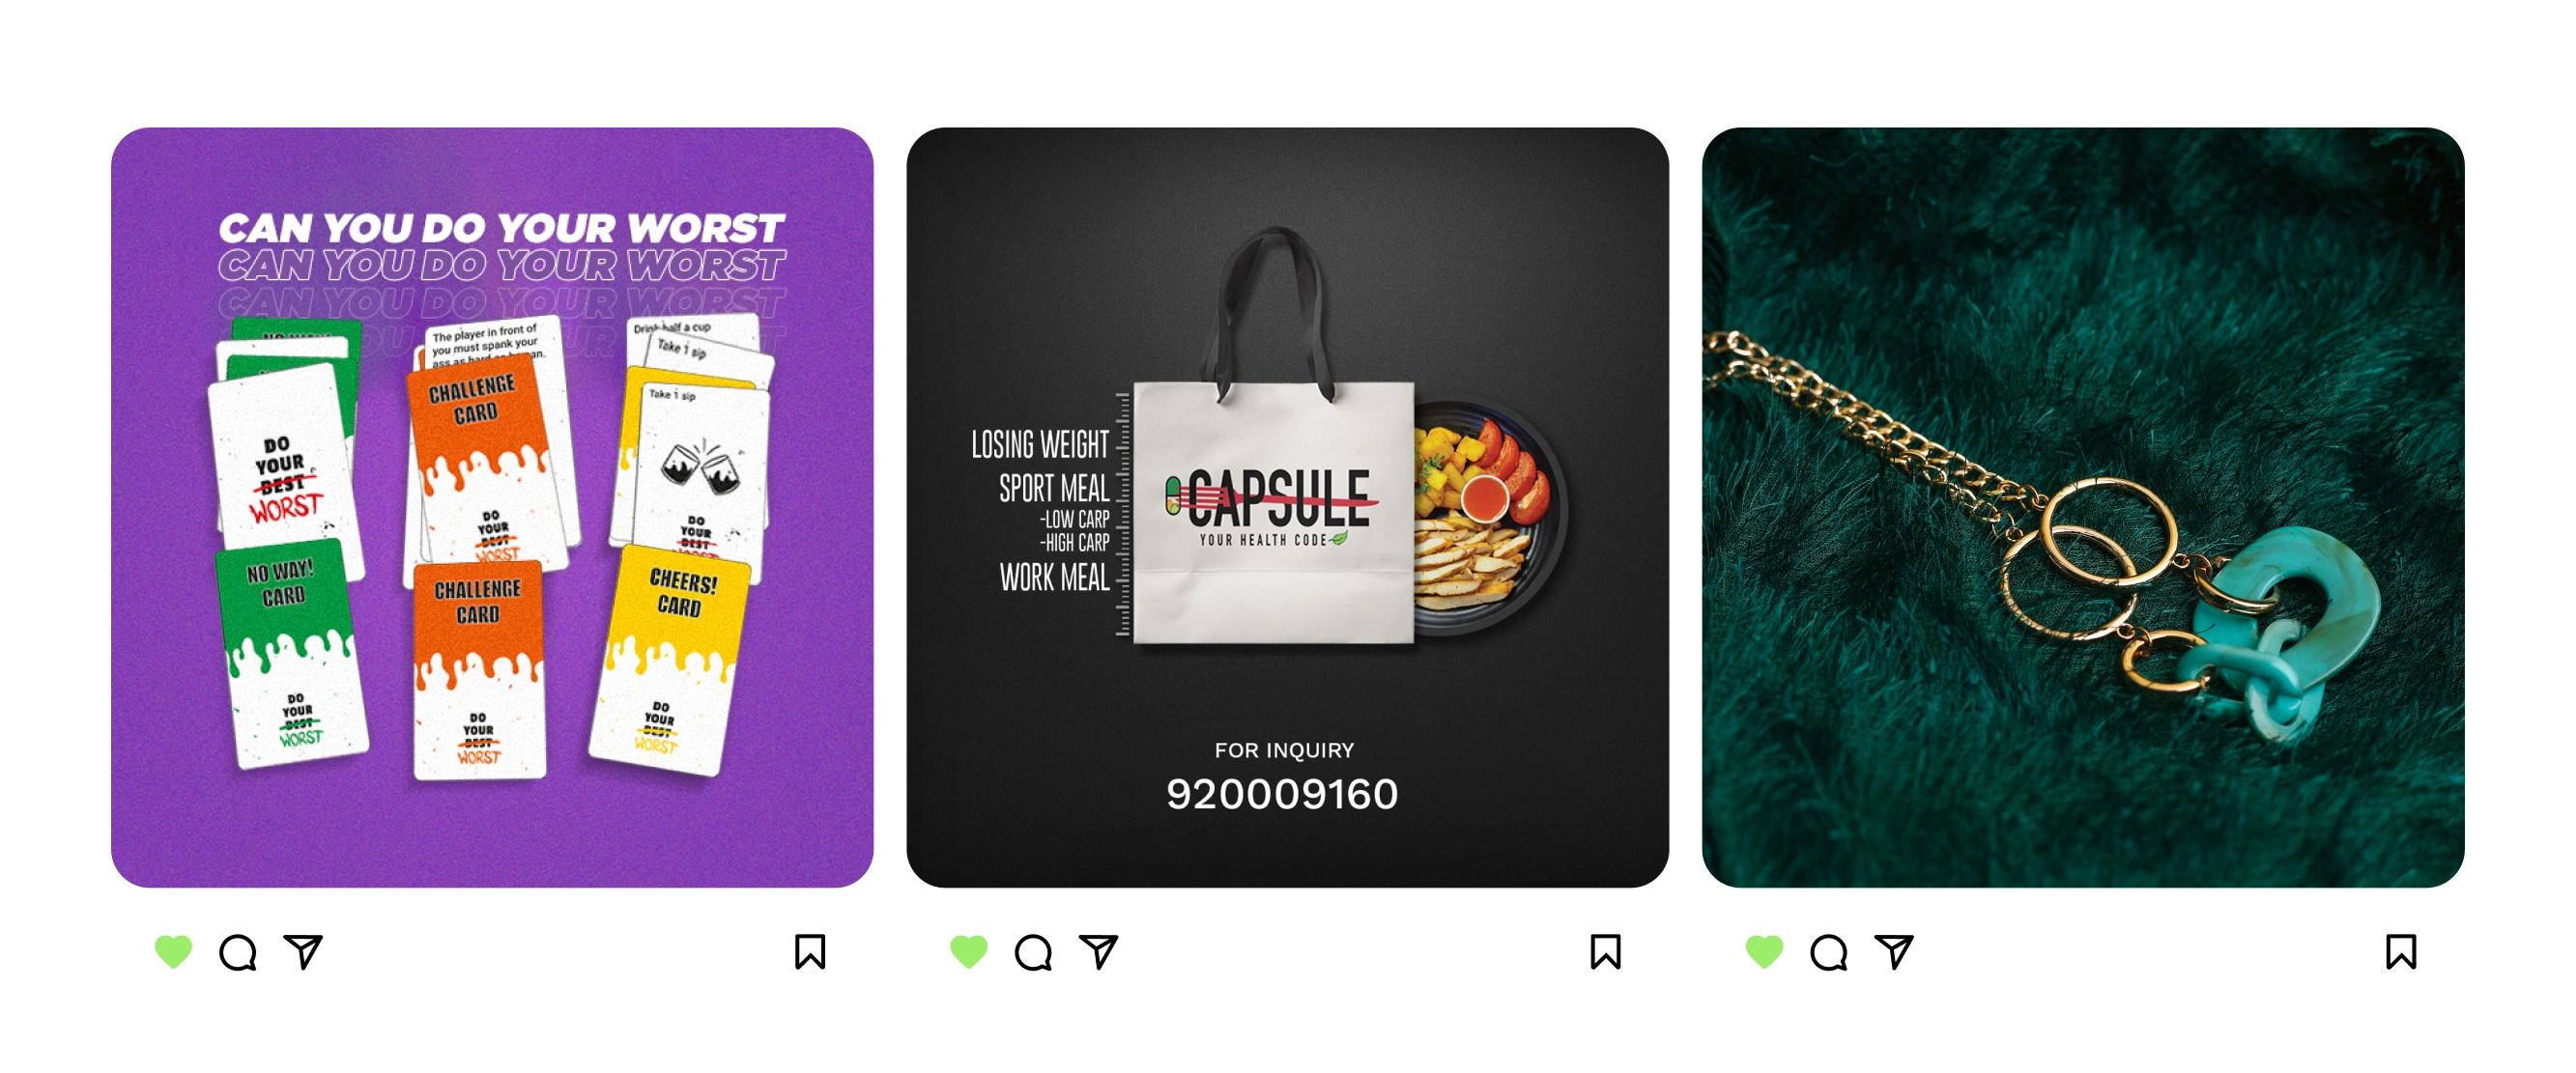The width and height of the screenshot is (2576, 1073).
Task: Click the Can You Do Your Worst headline
Action: (501, 228)
